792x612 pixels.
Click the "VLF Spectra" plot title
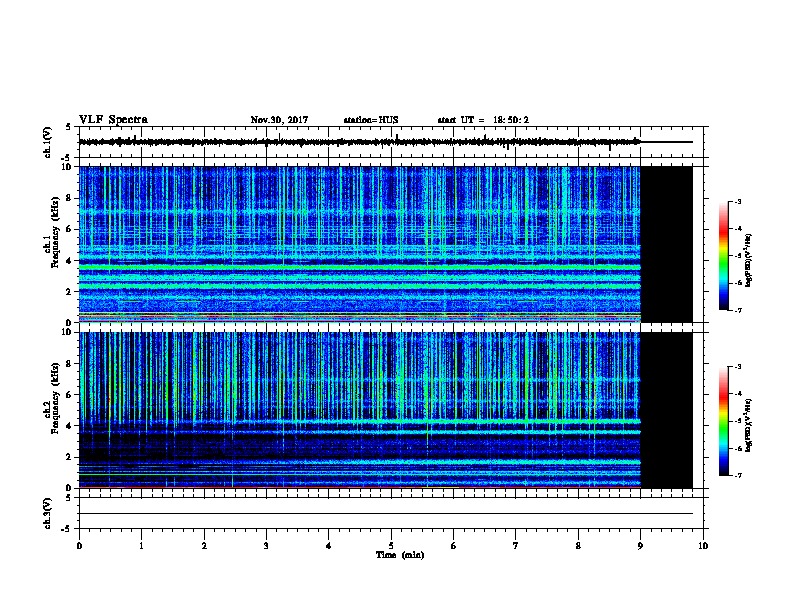click(113, 120)
